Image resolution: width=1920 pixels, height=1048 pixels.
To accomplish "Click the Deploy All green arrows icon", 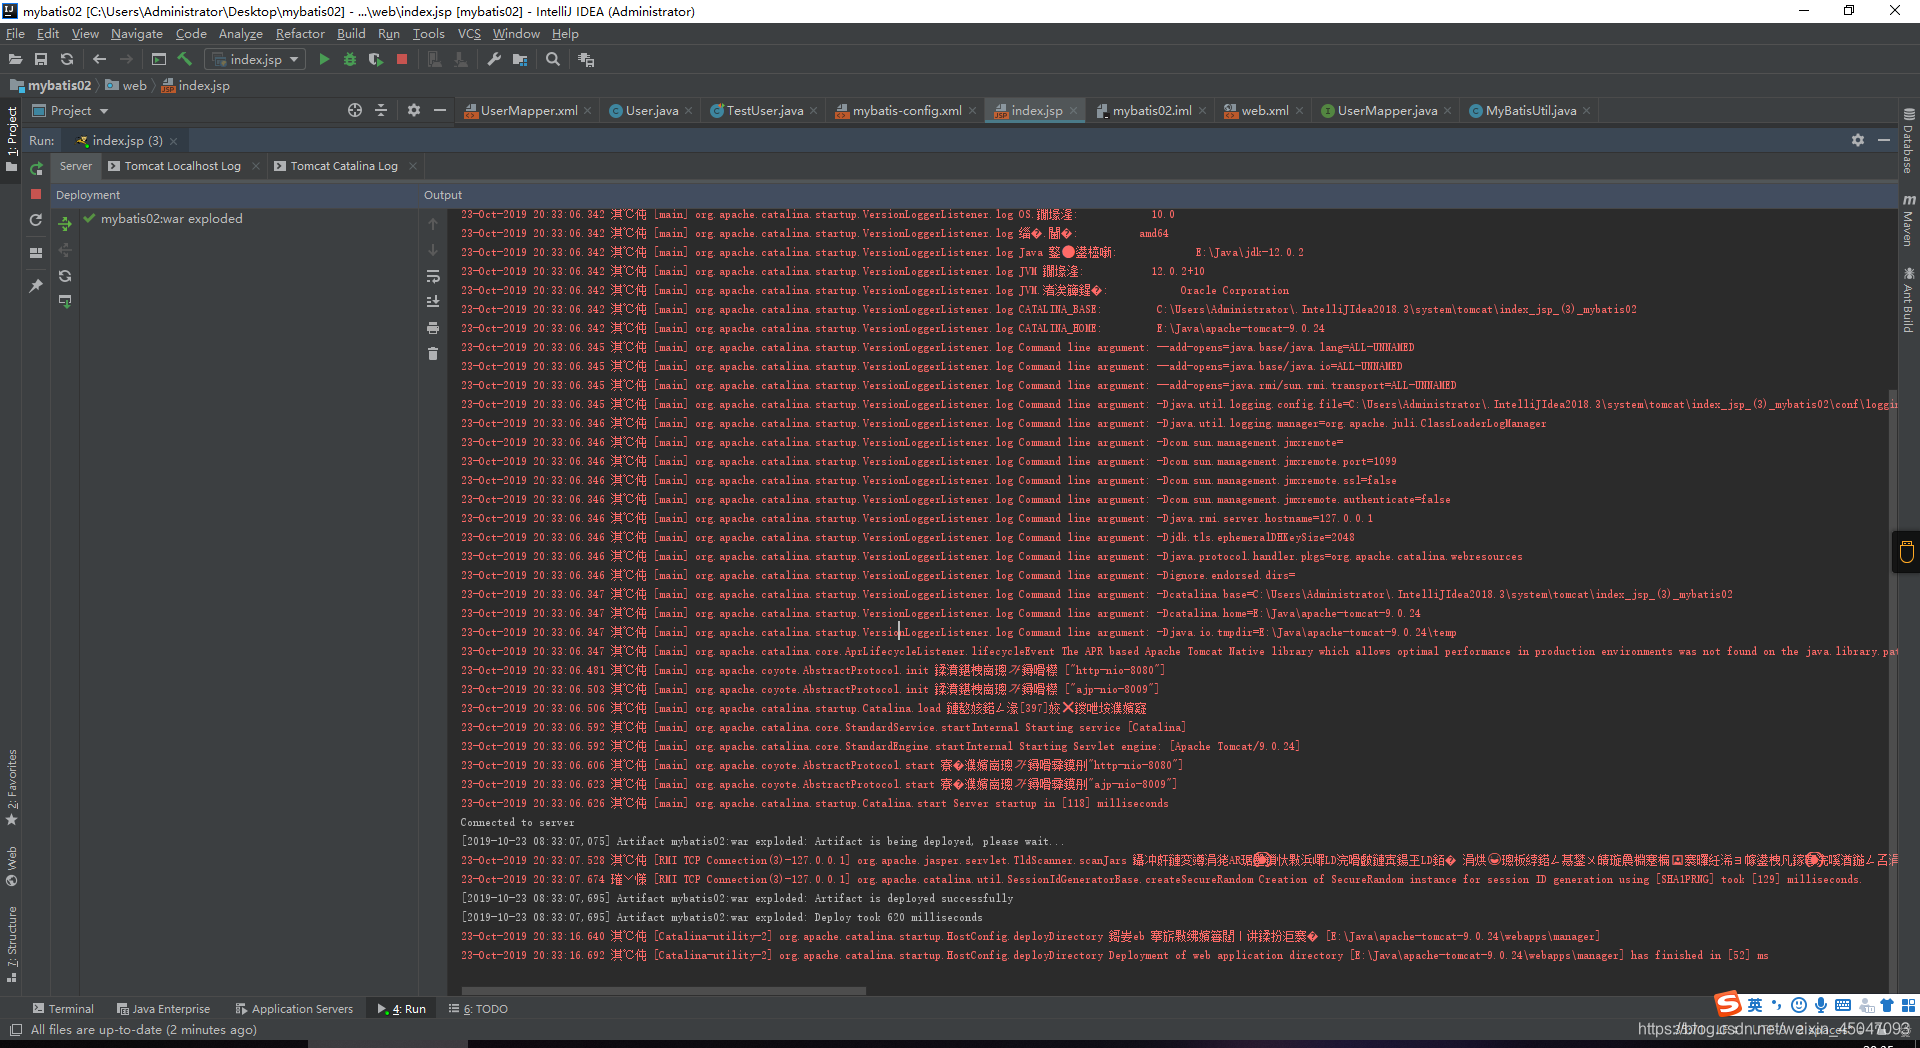I will pyautogui.click(x=65, y=224).
